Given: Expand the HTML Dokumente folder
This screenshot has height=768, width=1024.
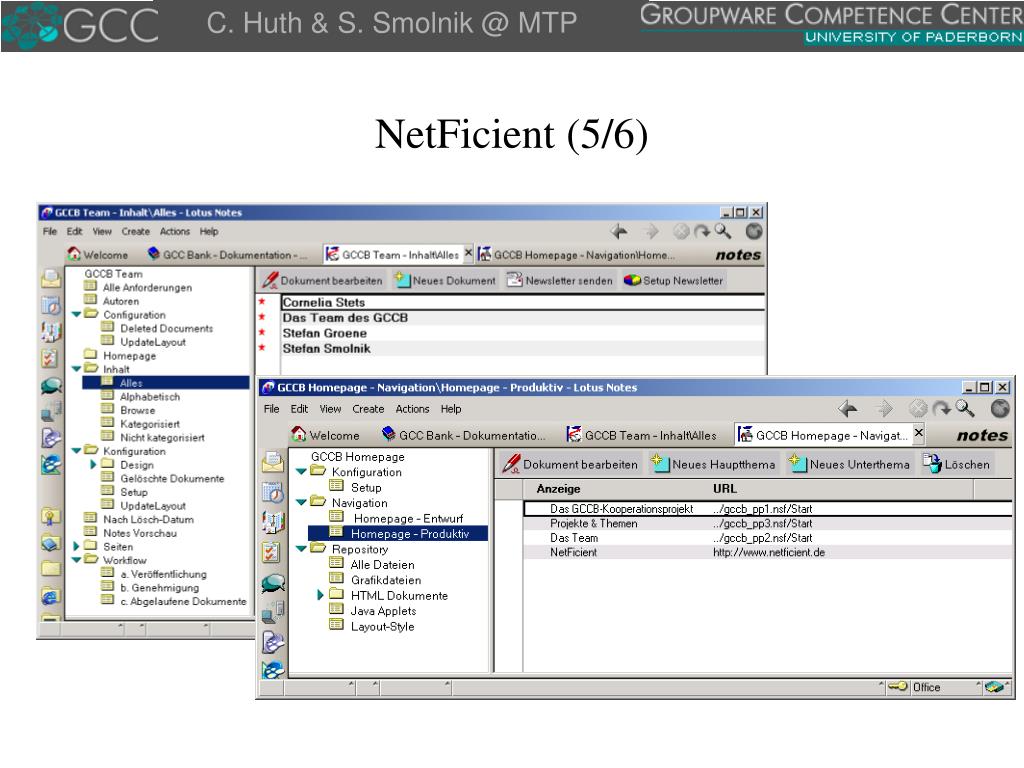Looking at the screenshot, I should click(320, 595).
